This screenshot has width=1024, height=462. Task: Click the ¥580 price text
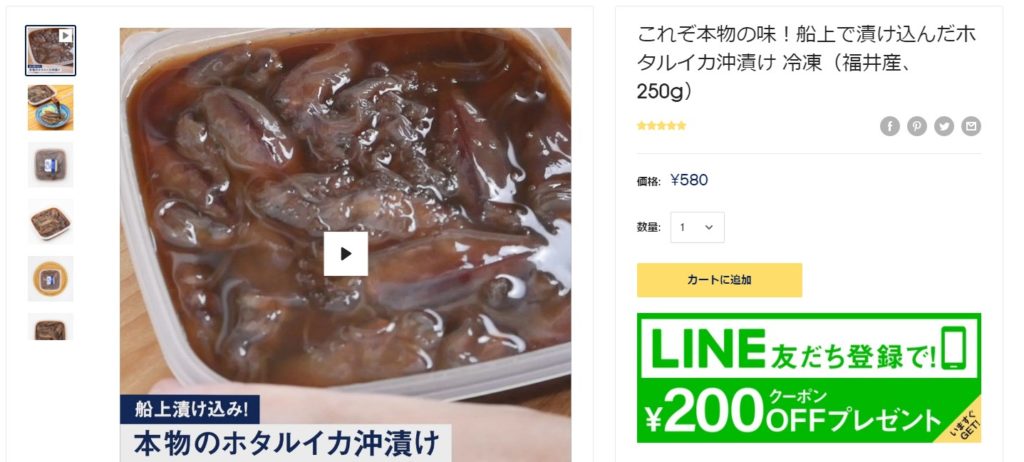pos(689,180)
